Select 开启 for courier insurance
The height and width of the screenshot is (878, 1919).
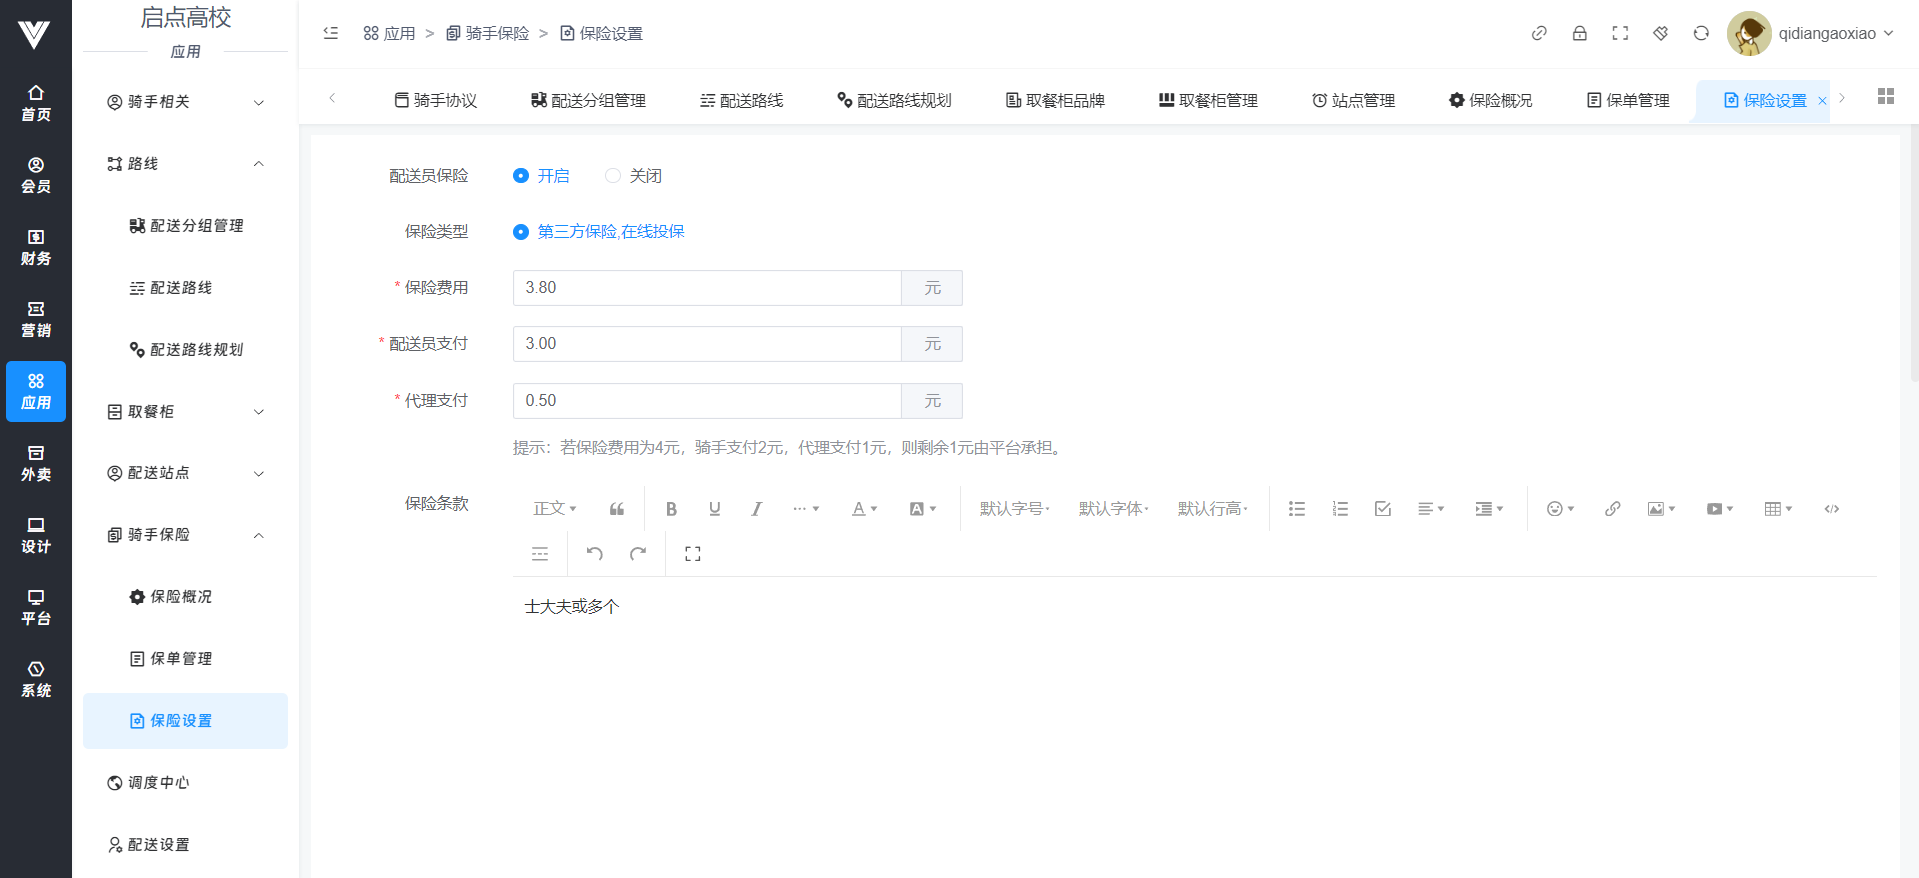click(521, 176)
